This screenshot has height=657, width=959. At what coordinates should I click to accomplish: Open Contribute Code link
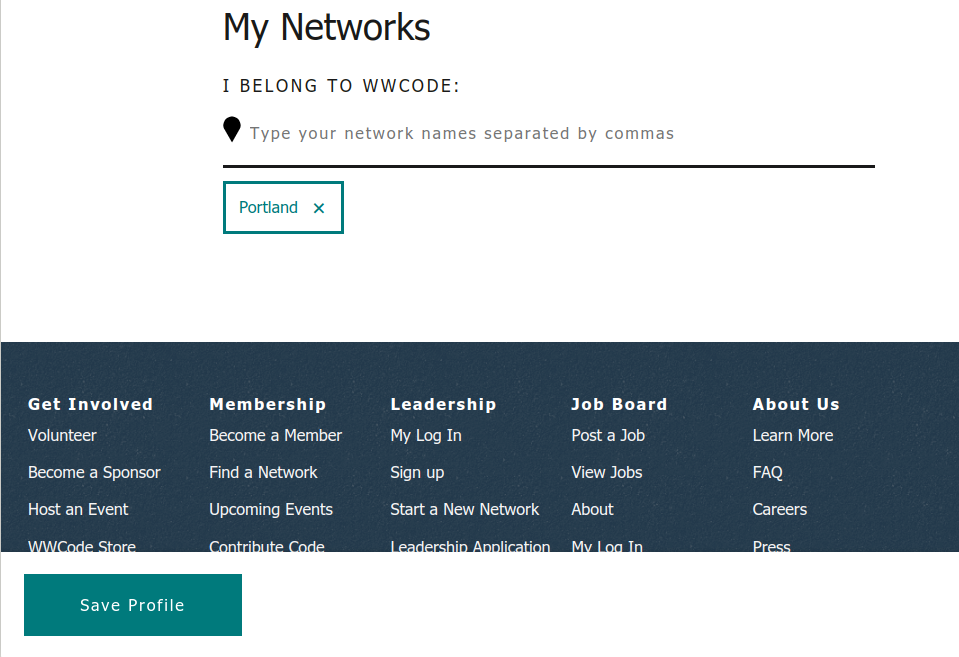pos(267,545)
